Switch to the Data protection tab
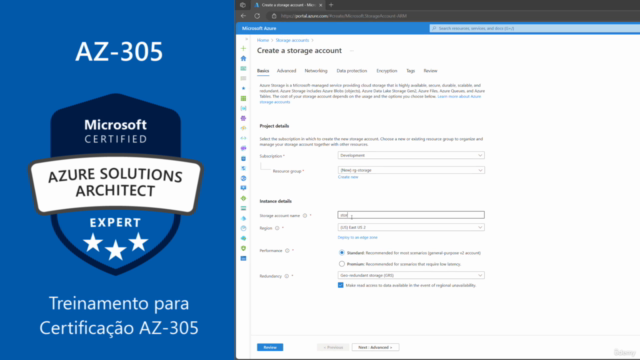The width and height of the screenshot is (640, 360). pos(352,71)
